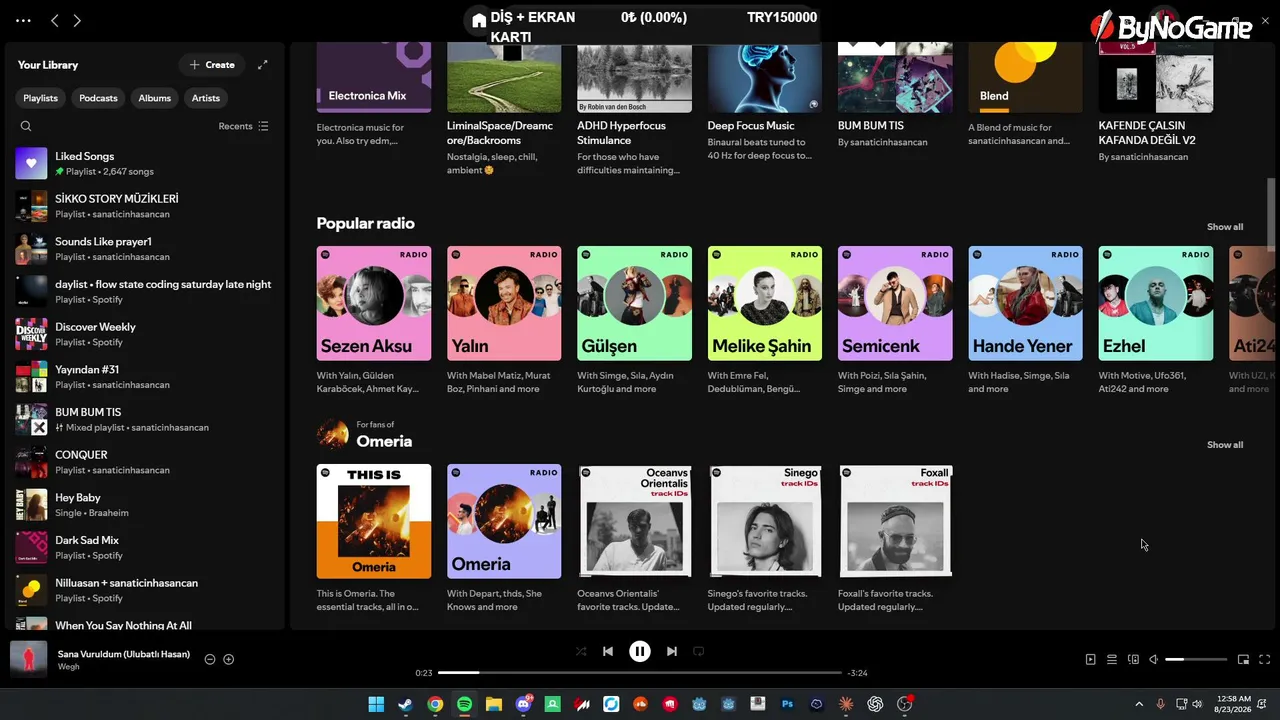The width and height of the screenshot is (1280, 720).
Task: Search in Your Library
Action: point(26,126)
